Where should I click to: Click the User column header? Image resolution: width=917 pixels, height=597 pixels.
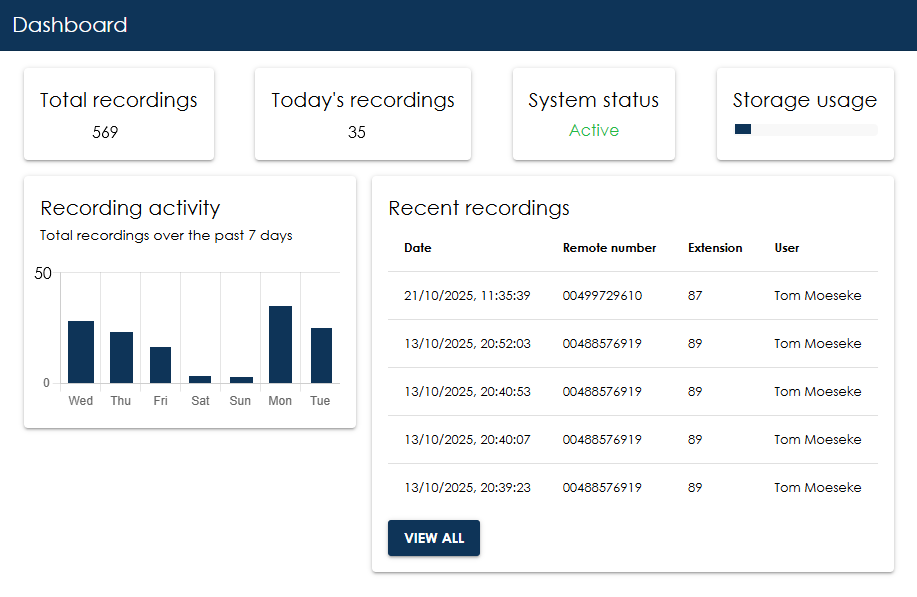coord(786,248)
